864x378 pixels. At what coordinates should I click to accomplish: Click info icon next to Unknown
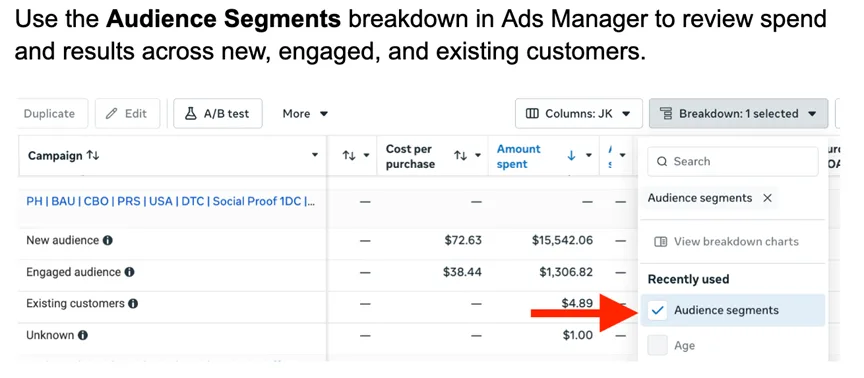tap(82, 335)
